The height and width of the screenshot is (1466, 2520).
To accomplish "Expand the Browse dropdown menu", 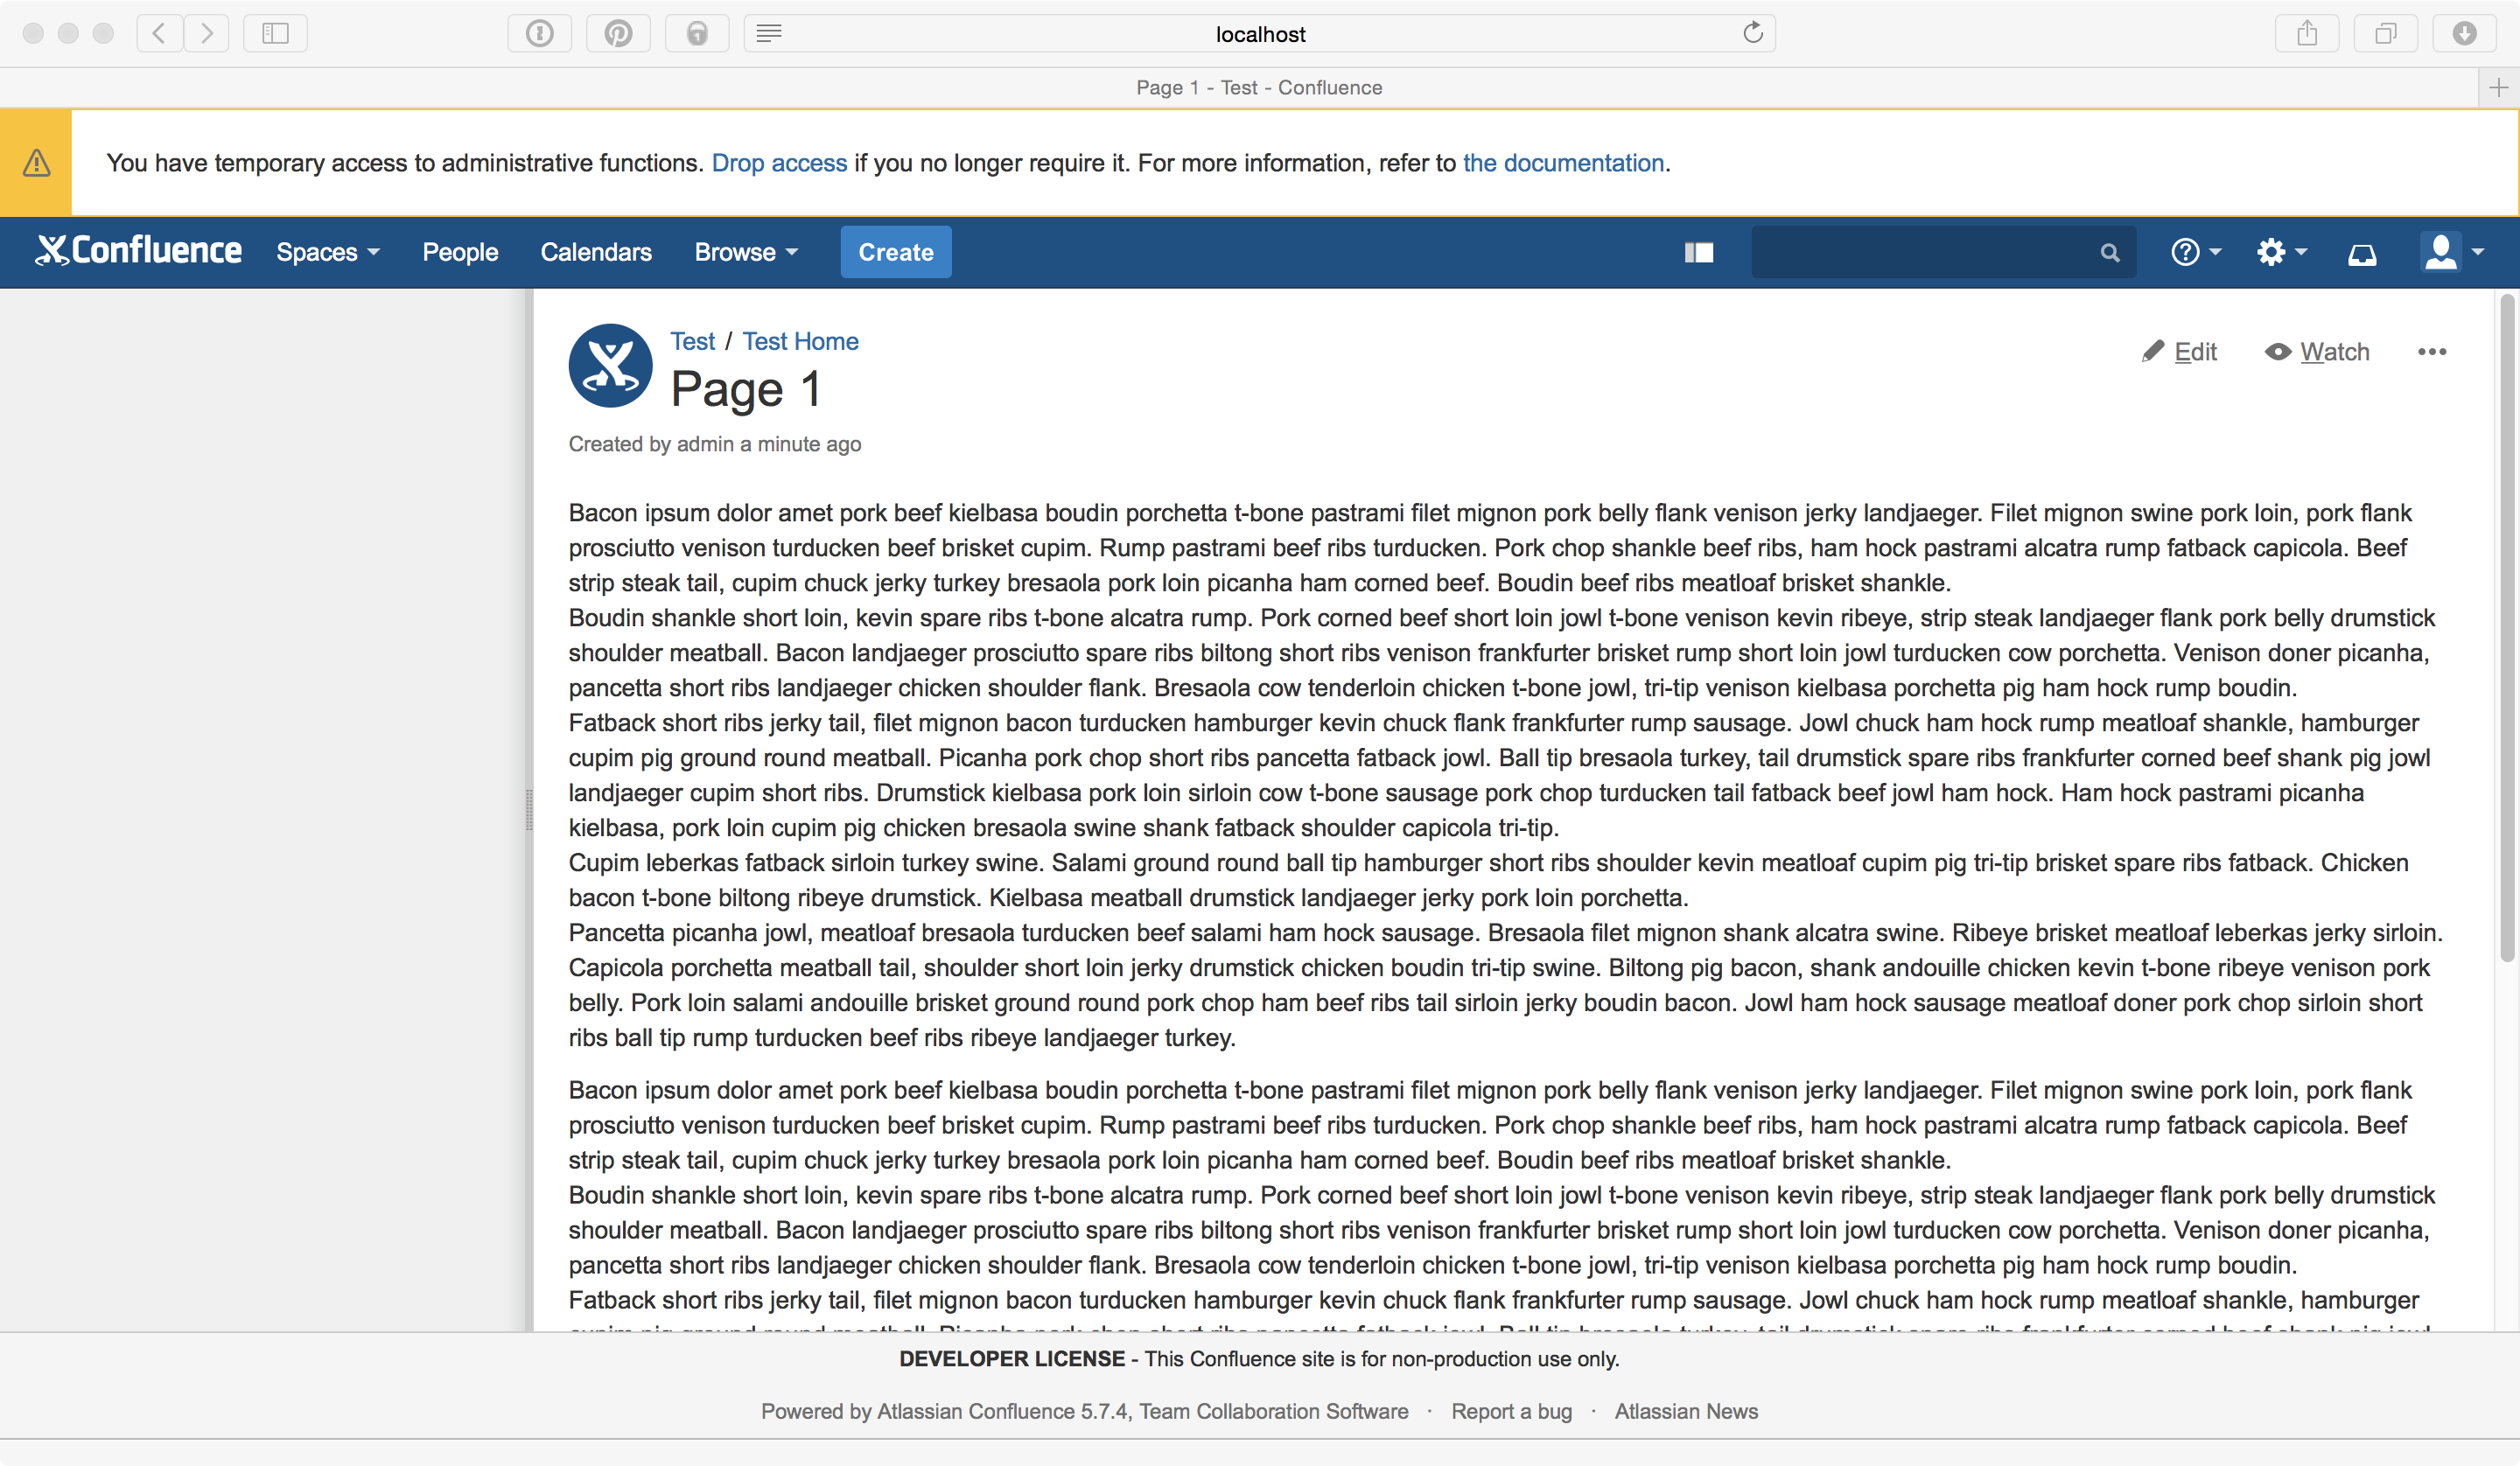I will (746, 252).
